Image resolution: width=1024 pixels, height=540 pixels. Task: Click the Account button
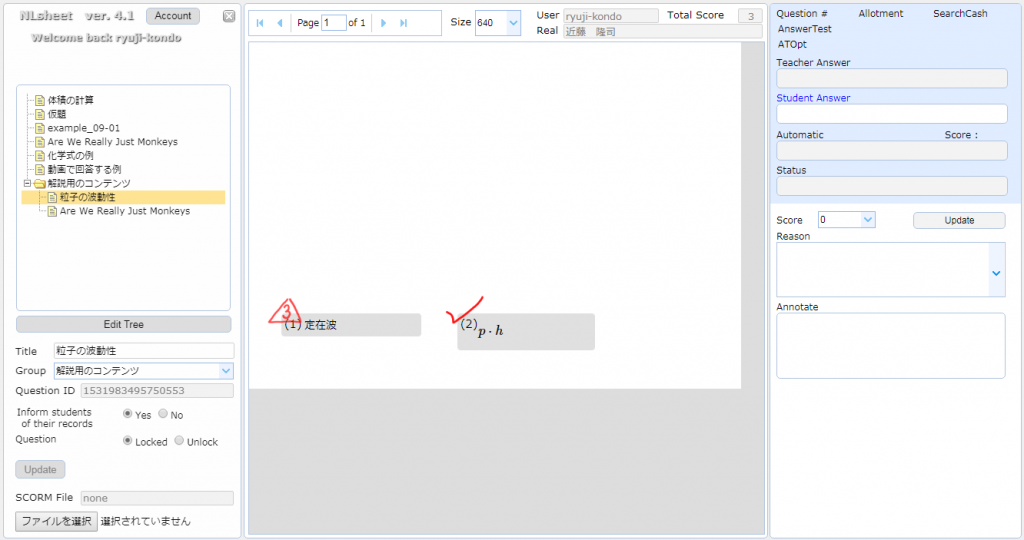[x=173, y=16]
